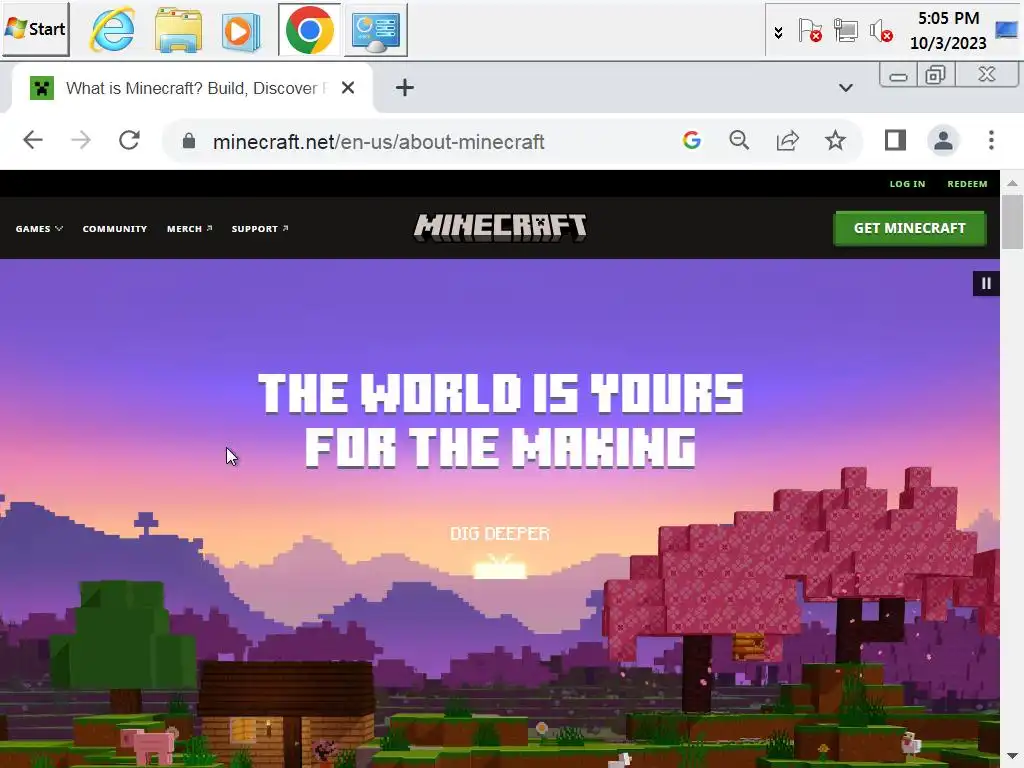Open the MERCH external link
Screen dimensions: 1024x768
[189, 229]
